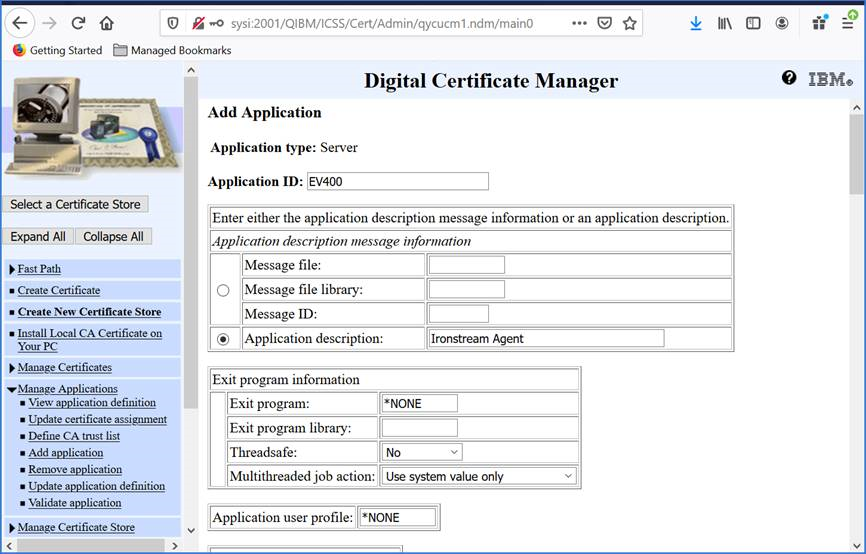Open Update application definition link
The image size is (866, 554).
click(97, 486)
